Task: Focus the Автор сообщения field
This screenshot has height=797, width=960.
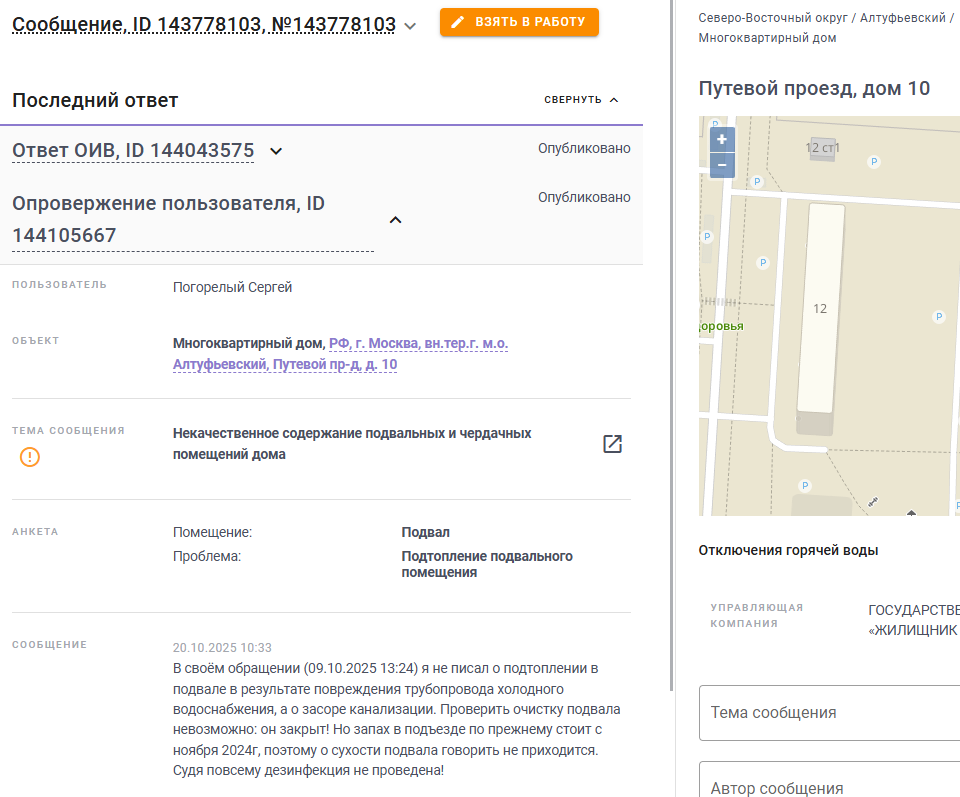Action: (x=829, y=787)
